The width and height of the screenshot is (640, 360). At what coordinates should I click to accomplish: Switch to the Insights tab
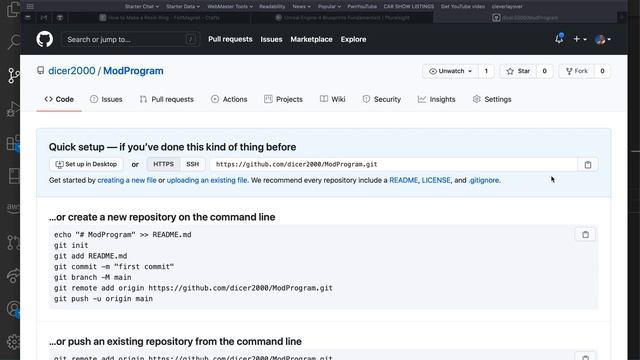click(436, 99)
